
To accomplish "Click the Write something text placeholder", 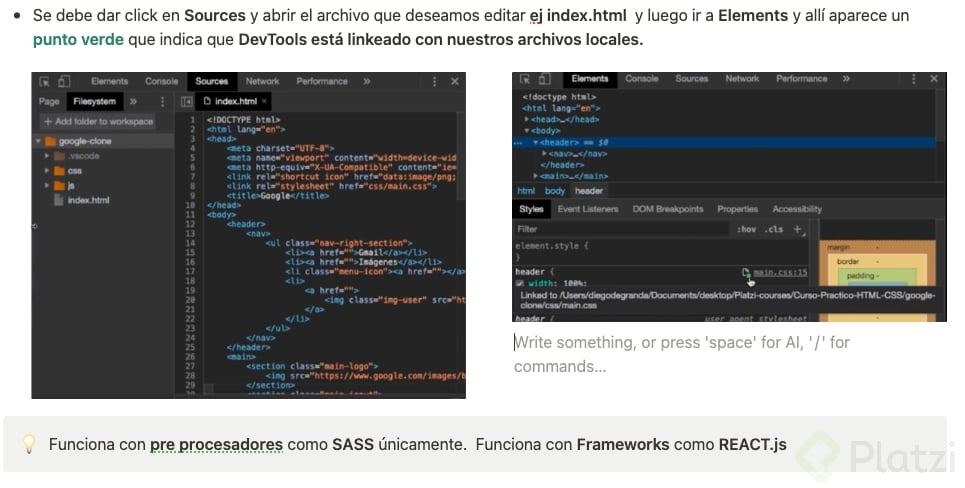I will [682, 354].
